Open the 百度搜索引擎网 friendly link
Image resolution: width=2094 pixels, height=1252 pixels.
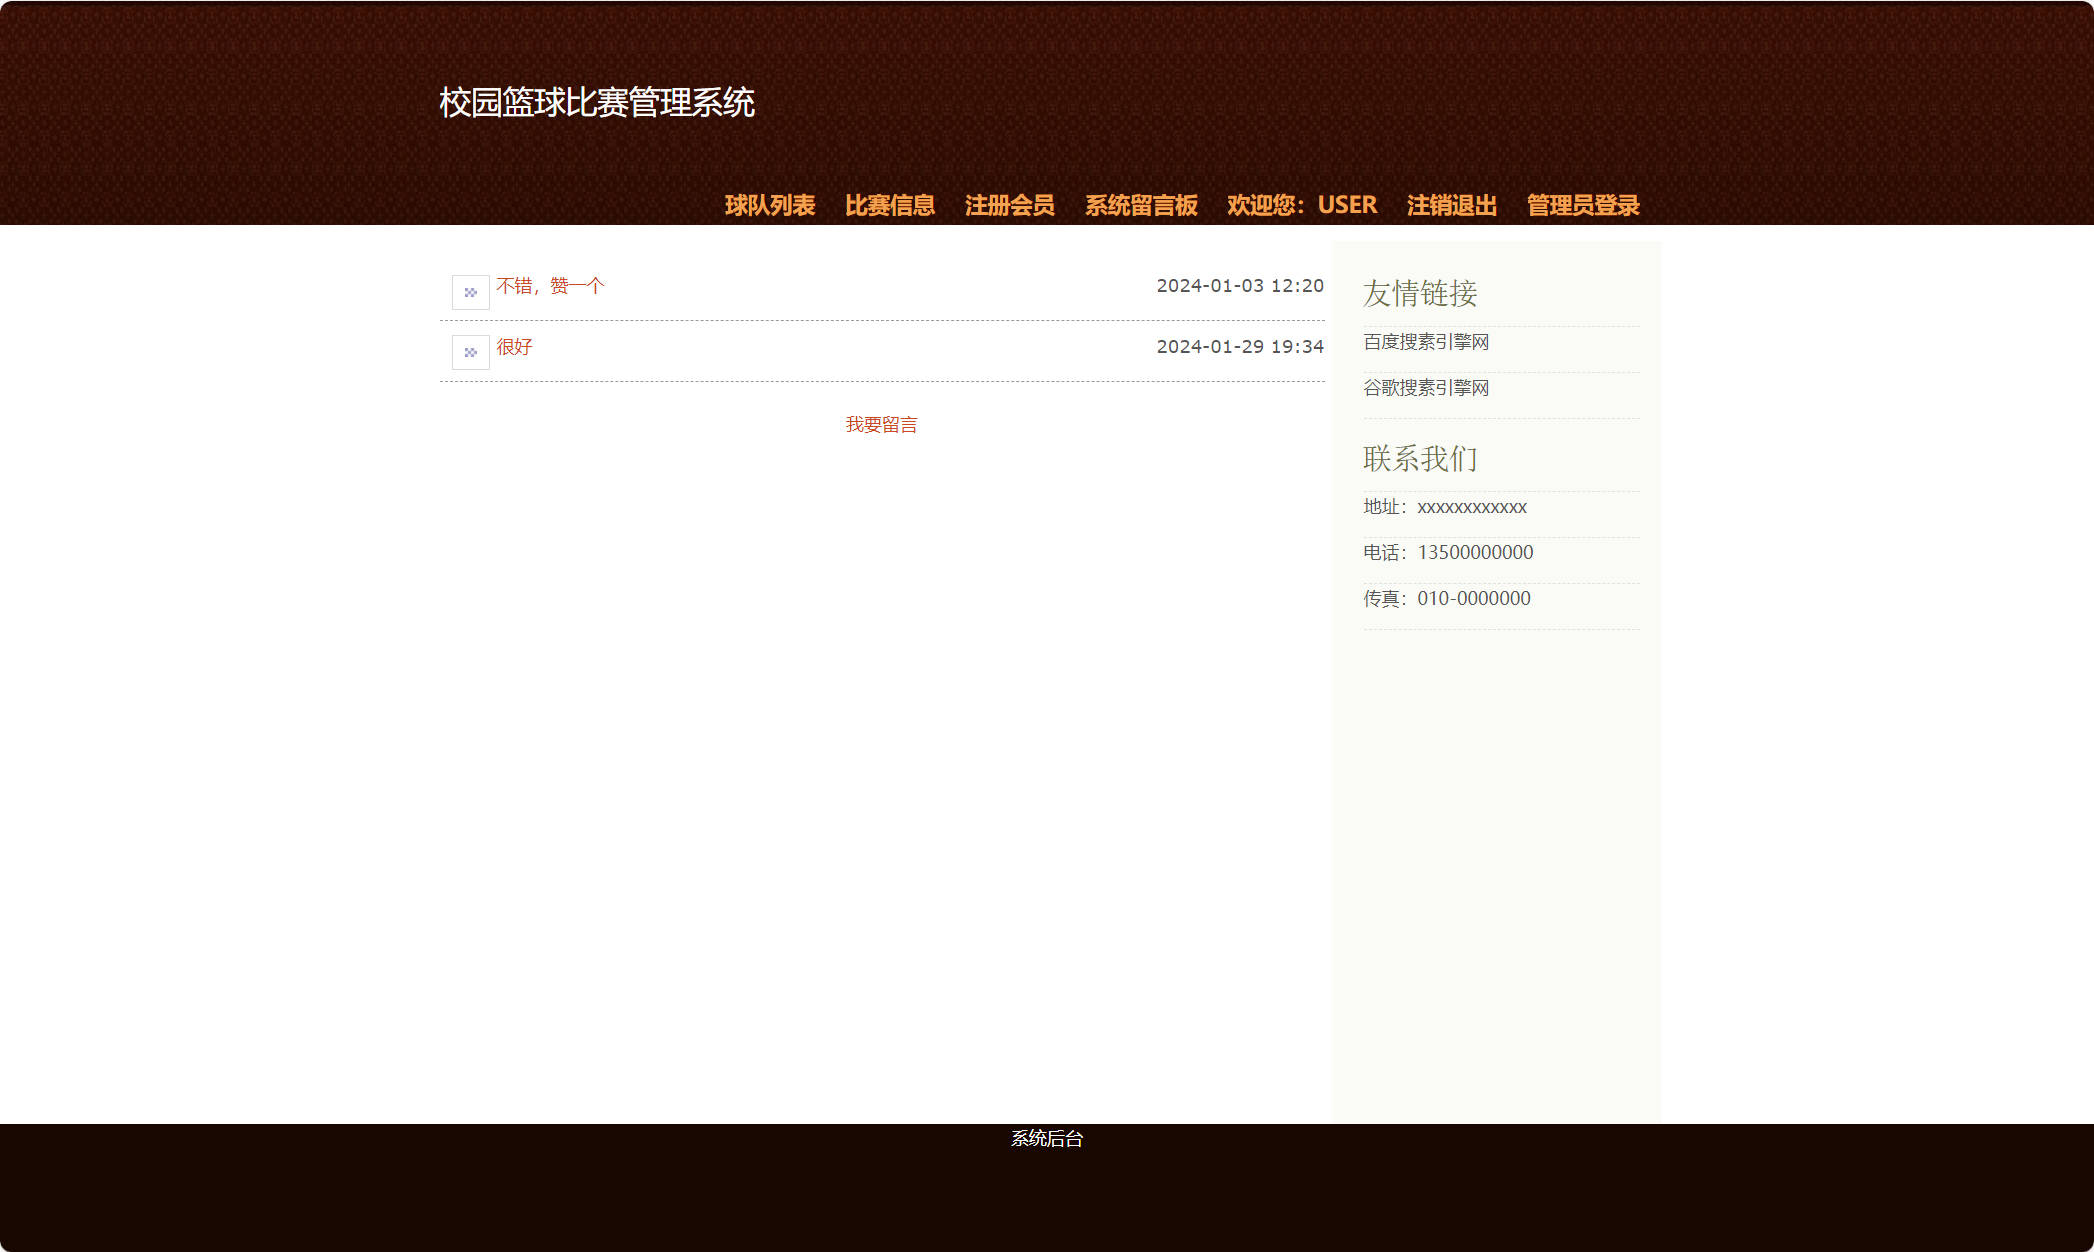(1423, 341)
